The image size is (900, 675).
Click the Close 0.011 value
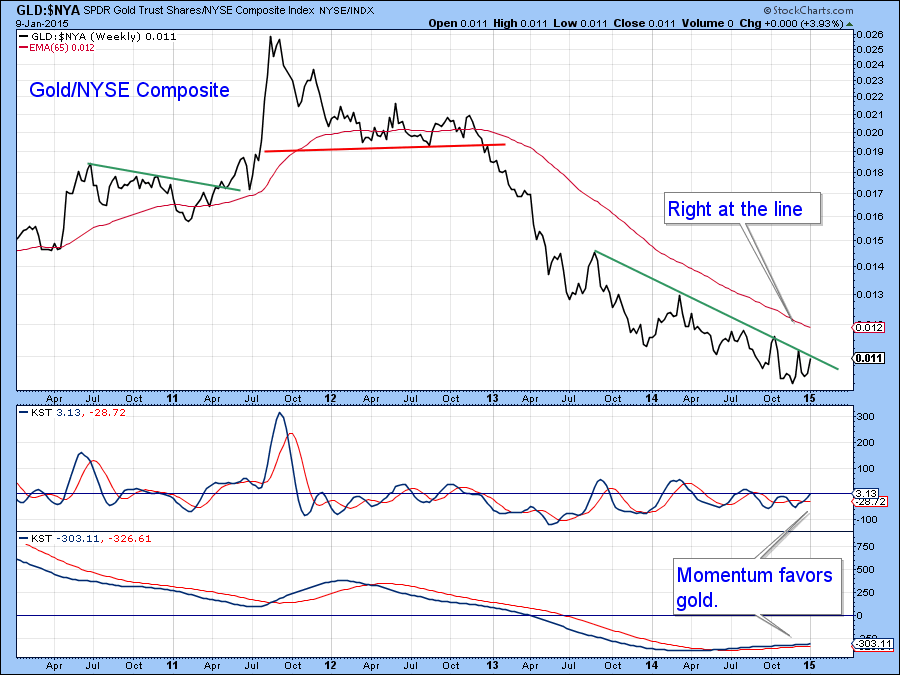[644, 24]
